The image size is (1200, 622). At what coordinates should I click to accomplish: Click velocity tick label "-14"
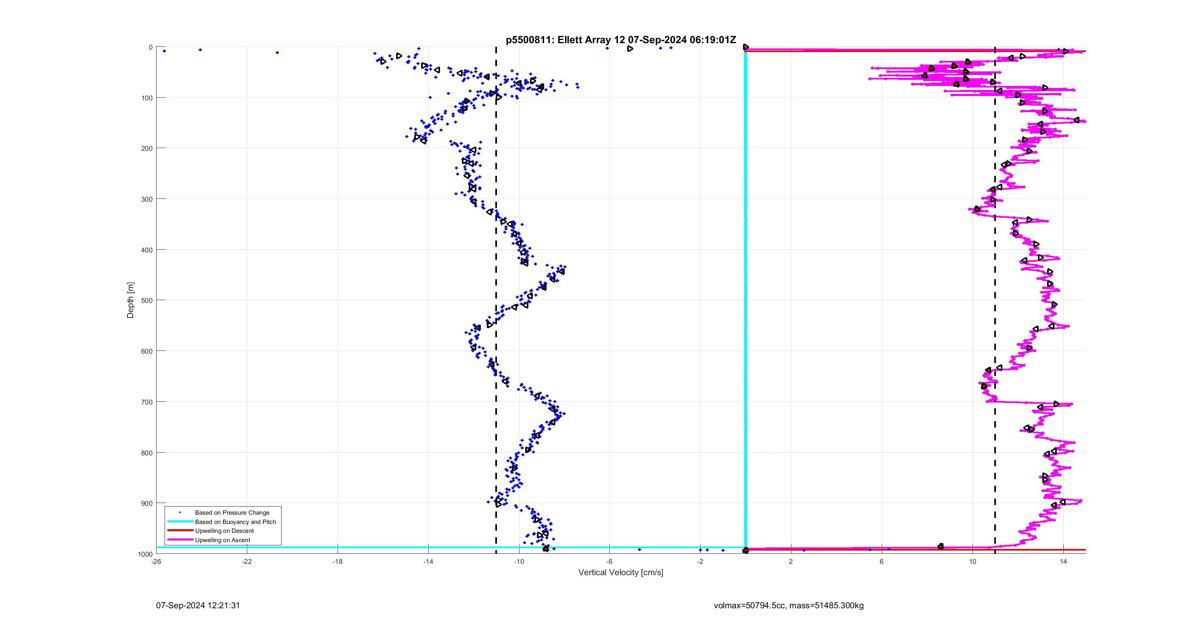coord(428,562)
